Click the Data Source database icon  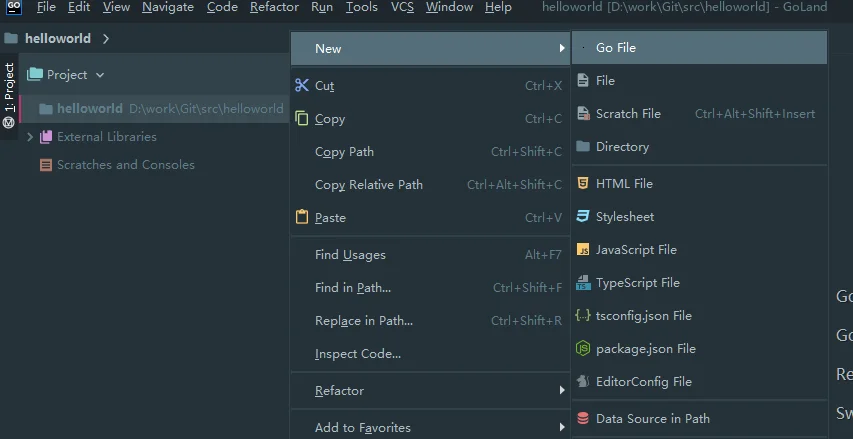583,418
